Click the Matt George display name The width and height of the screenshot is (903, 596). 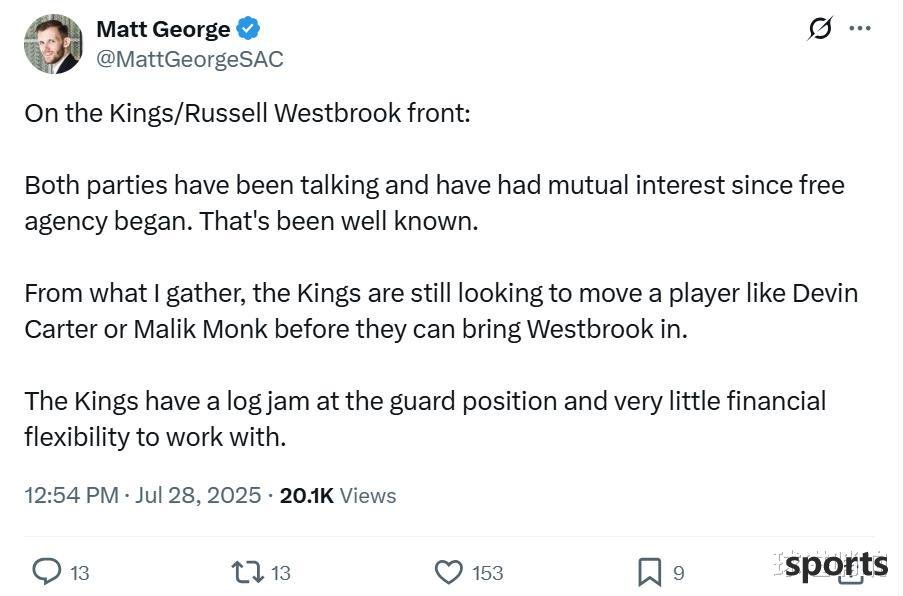[163, 29]
